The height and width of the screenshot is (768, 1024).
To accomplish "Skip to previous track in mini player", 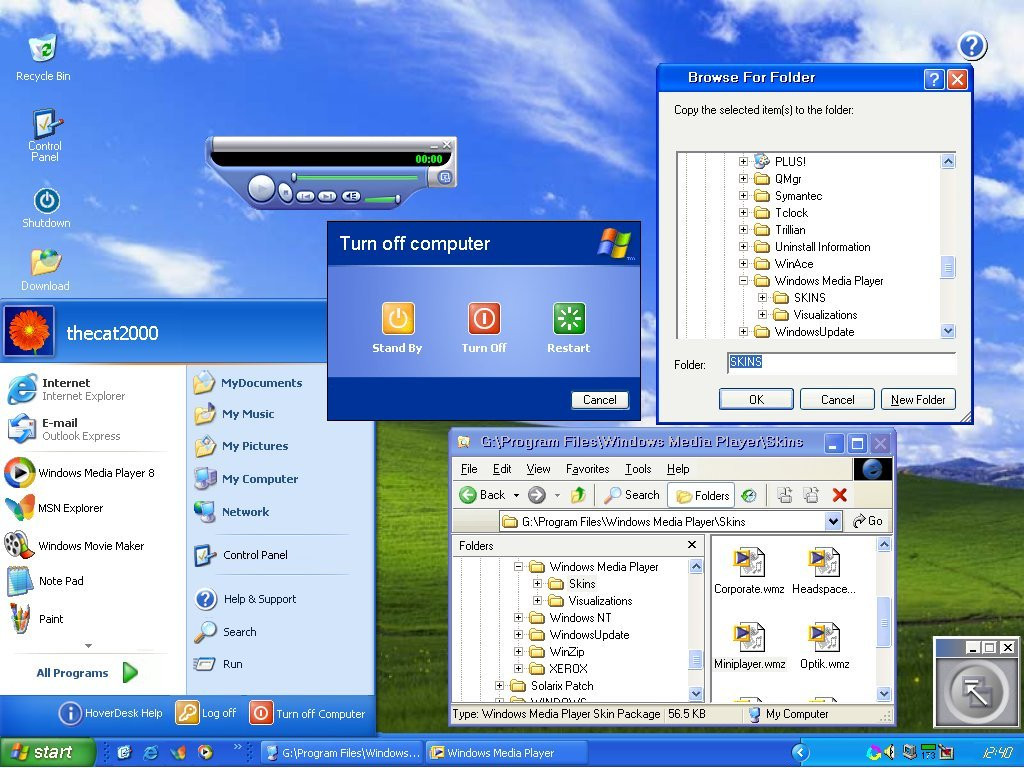I will point(305,196).
